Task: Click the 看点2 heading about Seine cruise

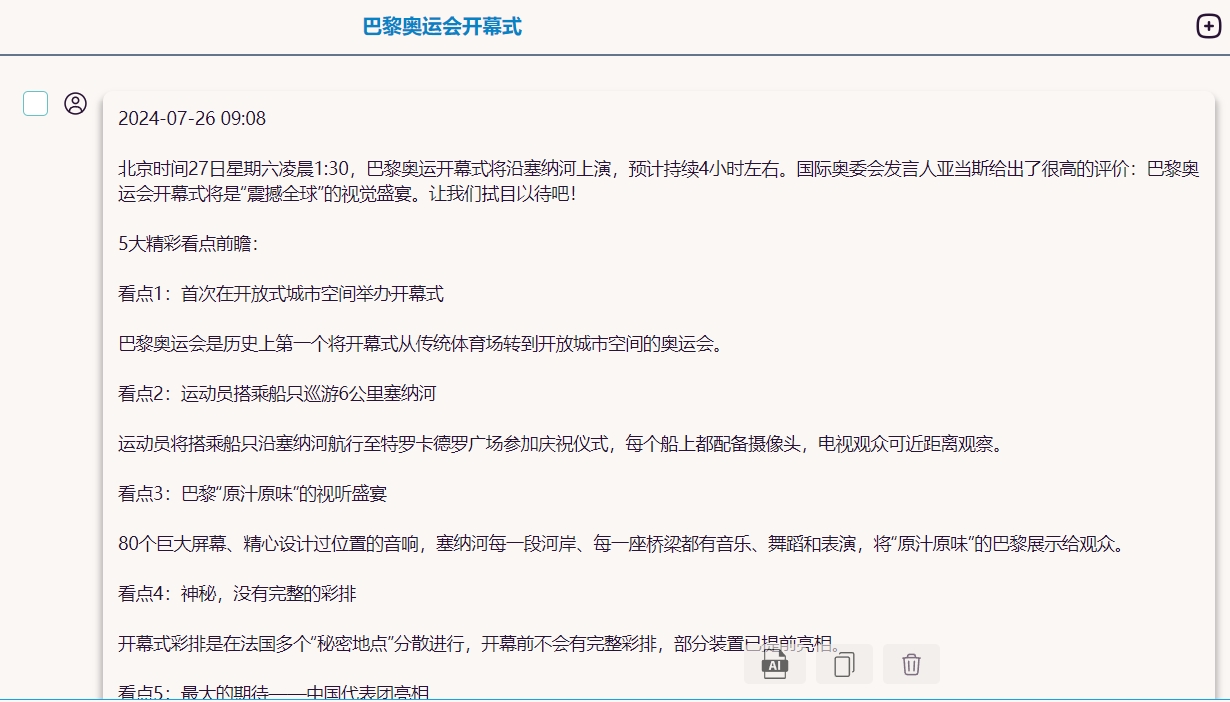Action: 277,394
